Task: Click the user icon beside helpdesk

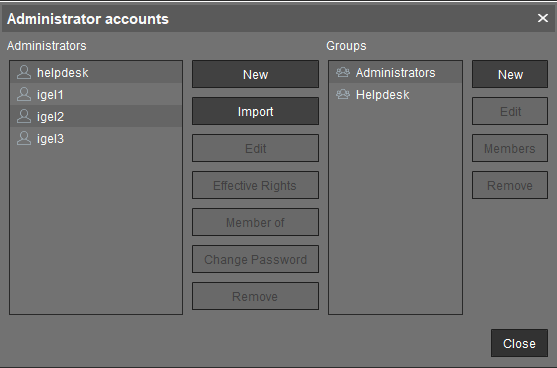Action: [24, 72]
